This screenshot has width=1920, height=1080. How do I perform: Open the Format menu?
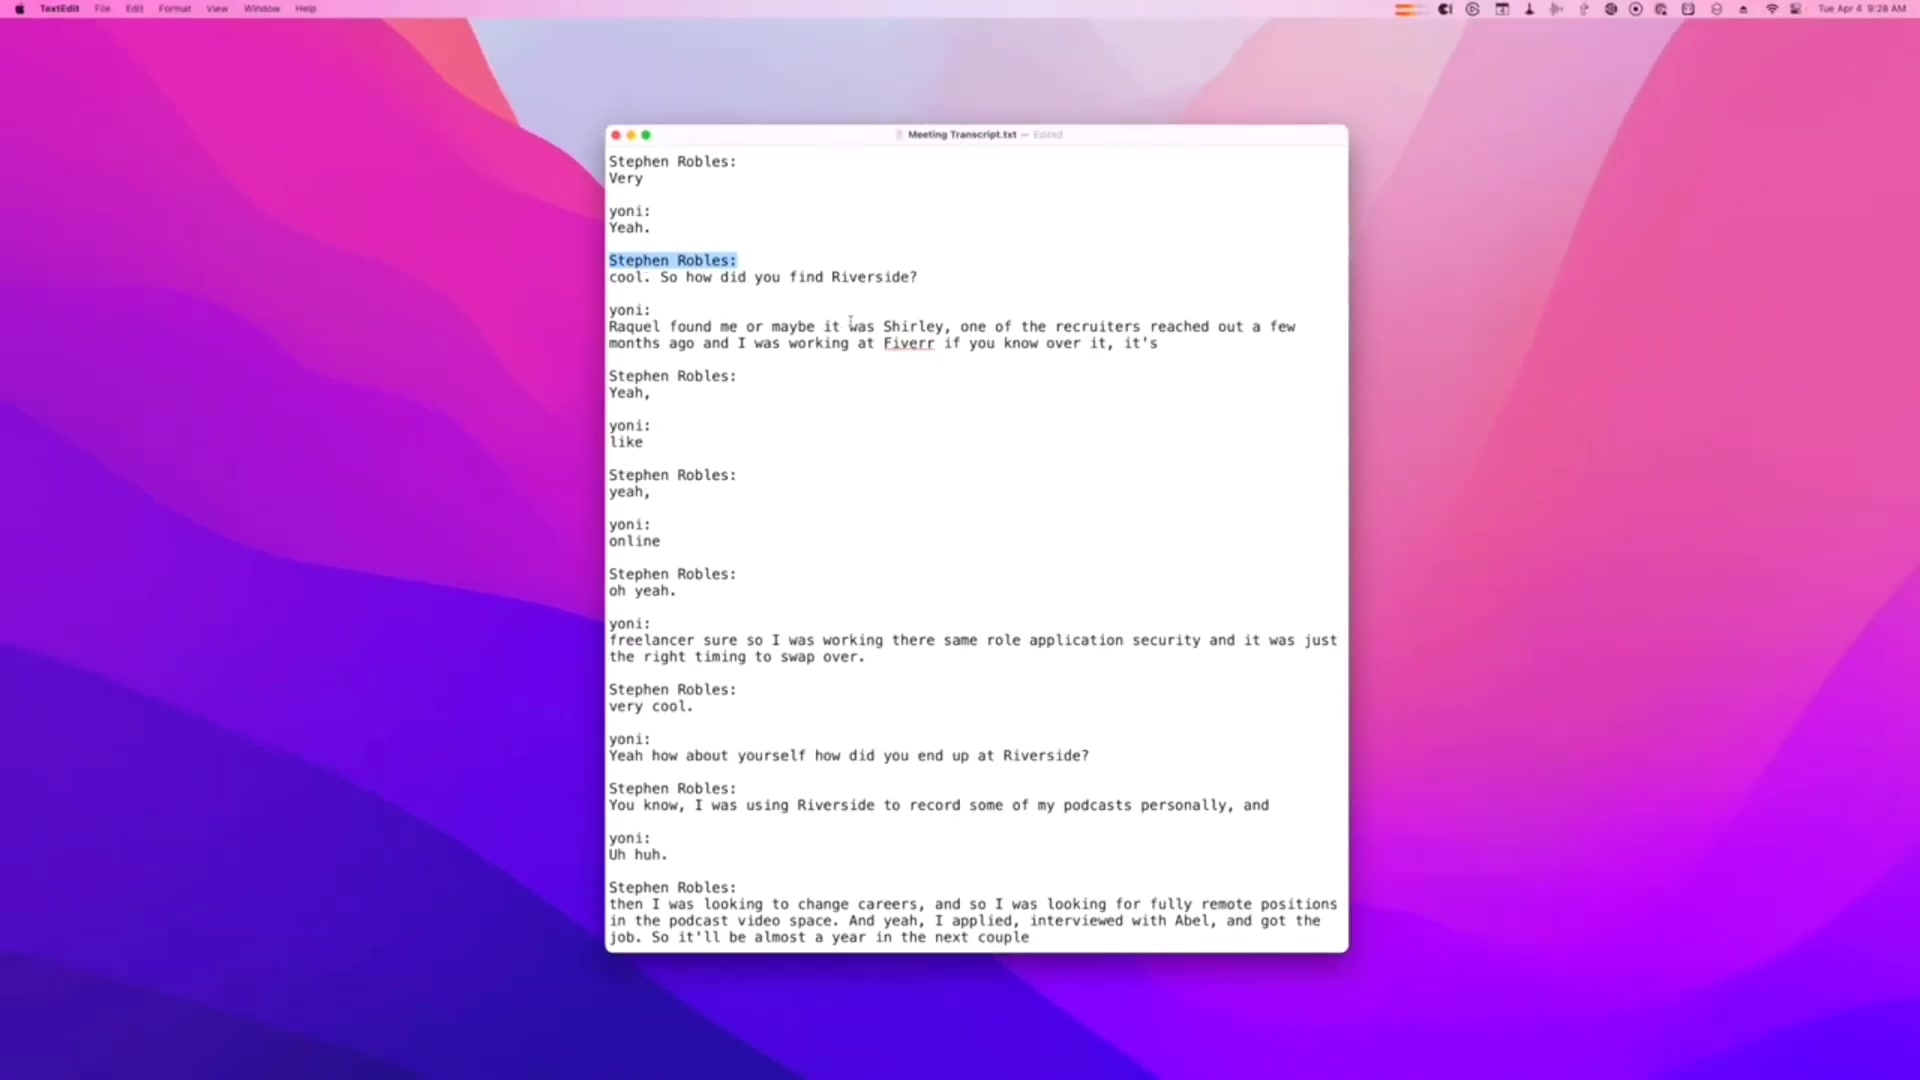coord(174,9)
